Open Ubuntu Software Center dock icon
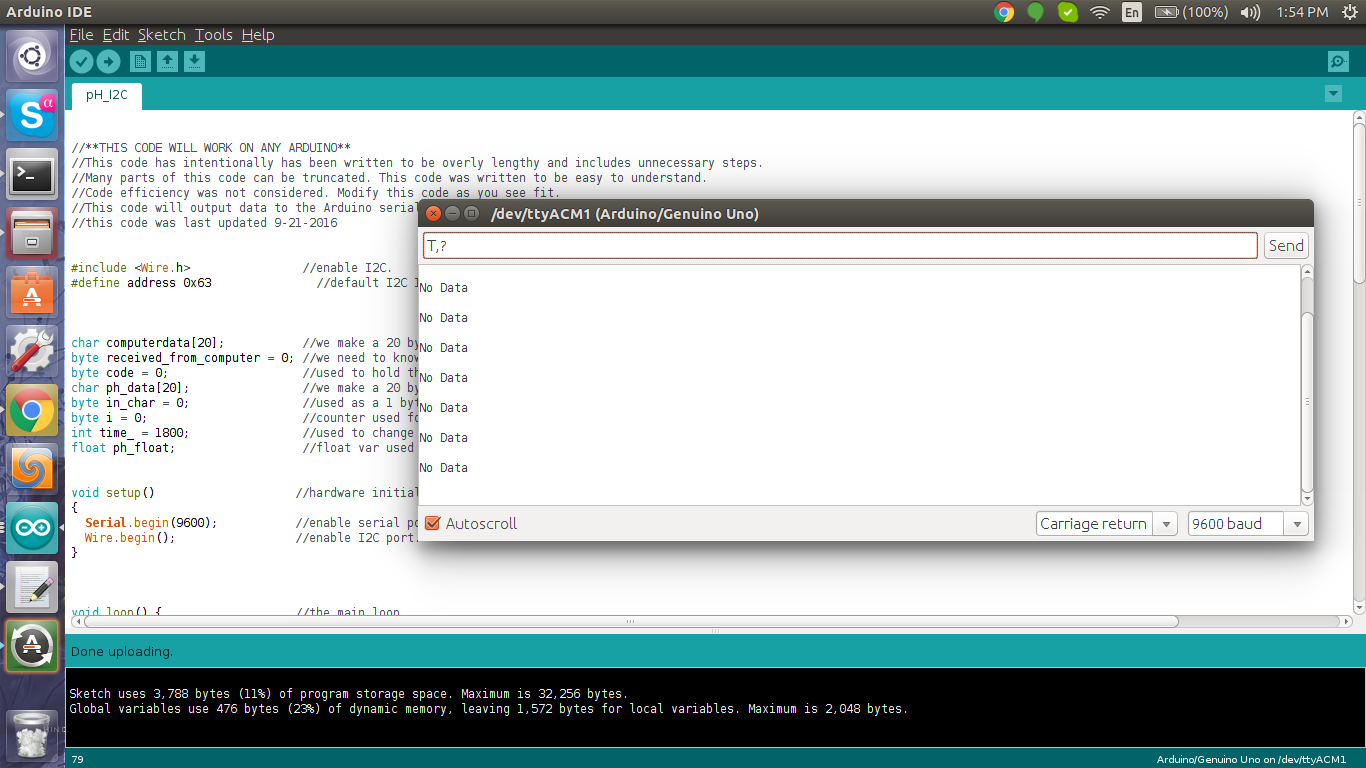1366x768 pixels. 32,292
